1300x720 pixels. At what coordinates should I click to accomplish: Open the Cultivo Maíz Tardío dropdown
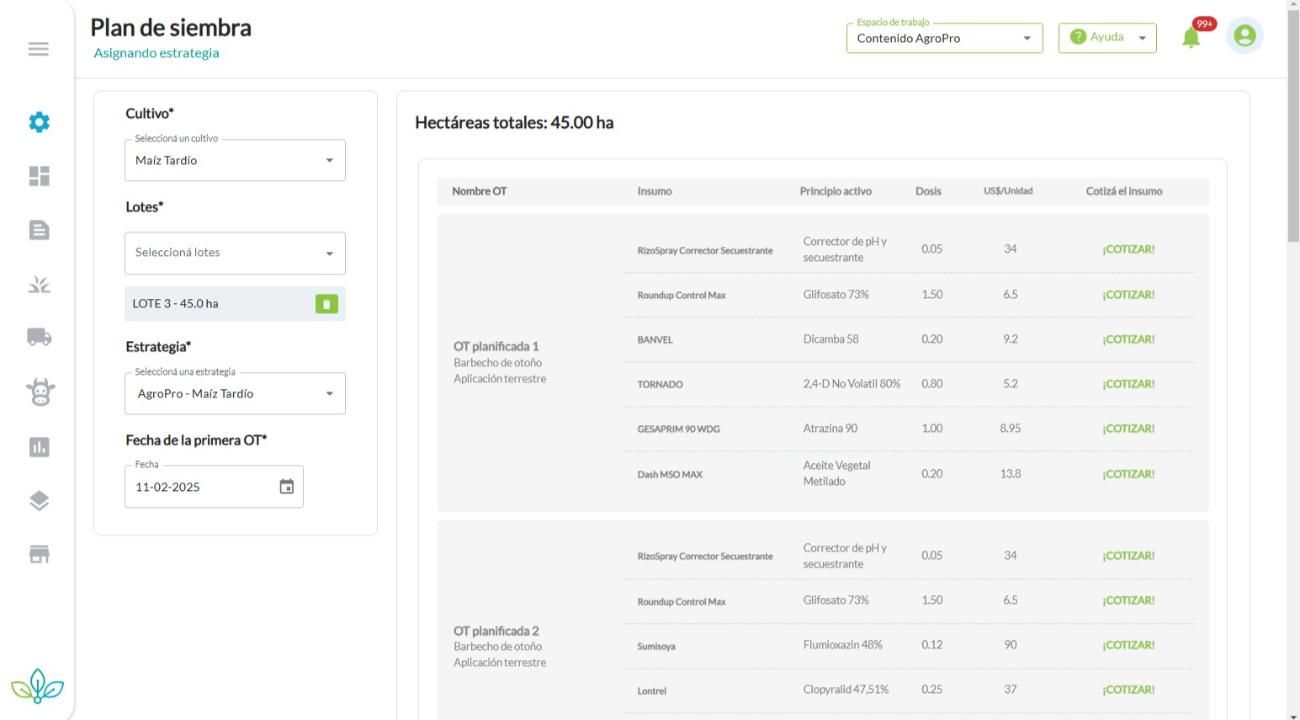[x=235, y=160]
